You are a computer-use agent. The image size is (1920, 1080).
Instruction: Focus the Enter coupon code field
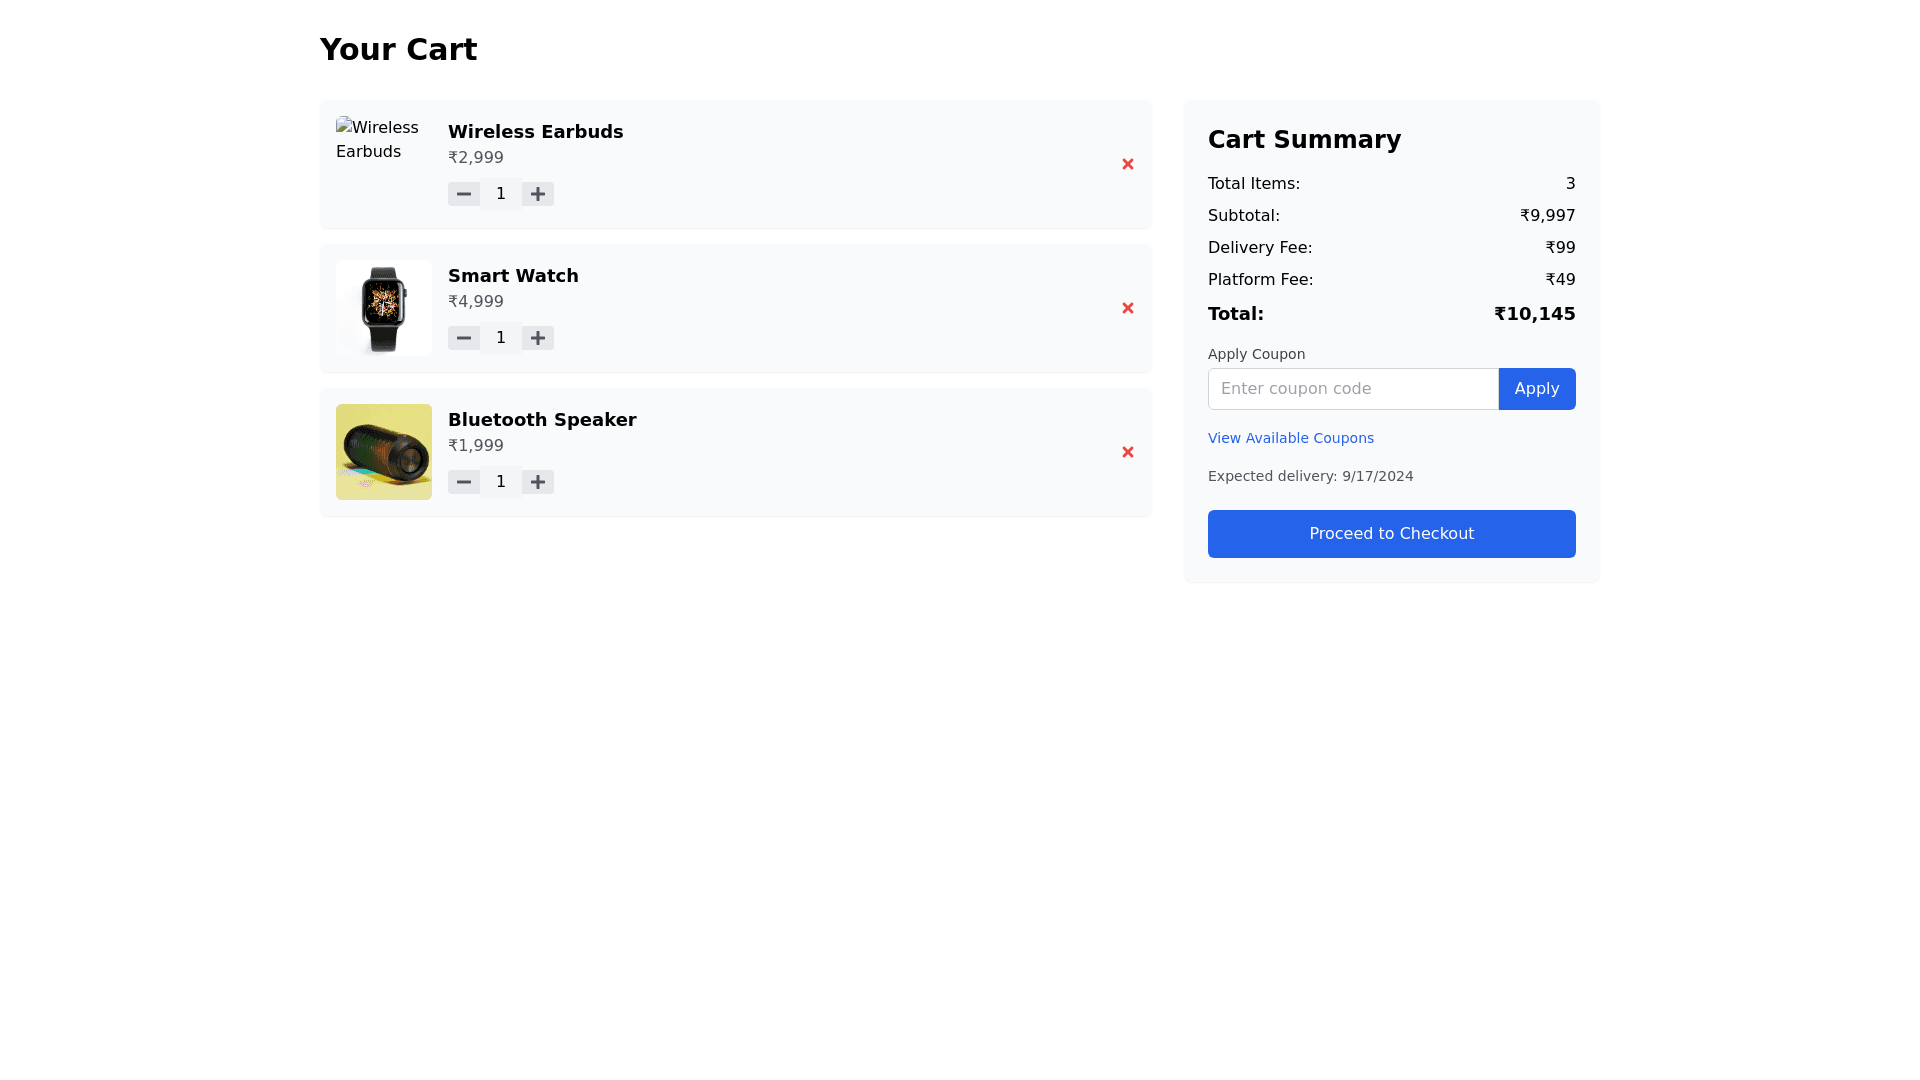[x=1352, y=389]
